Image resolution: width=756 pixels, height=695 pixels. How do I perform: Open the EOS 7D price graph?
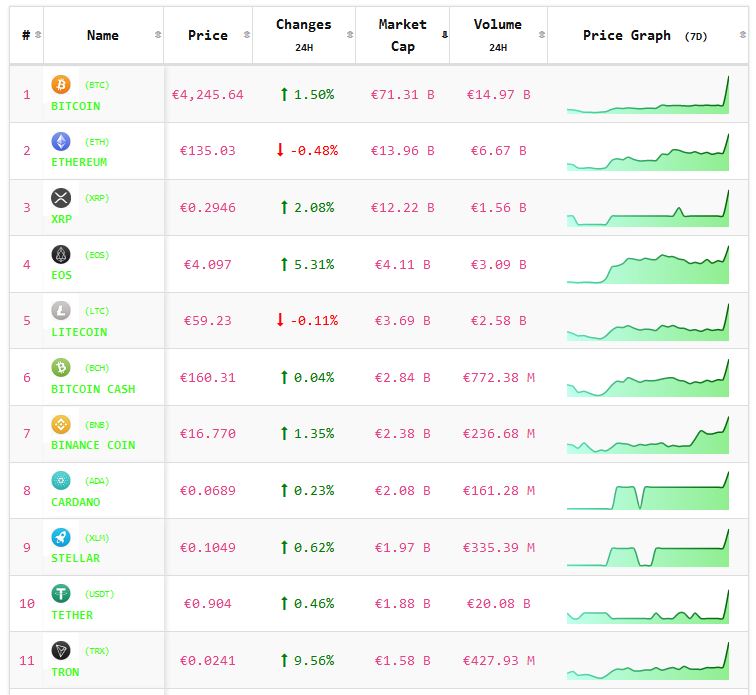tap(647, 265)
